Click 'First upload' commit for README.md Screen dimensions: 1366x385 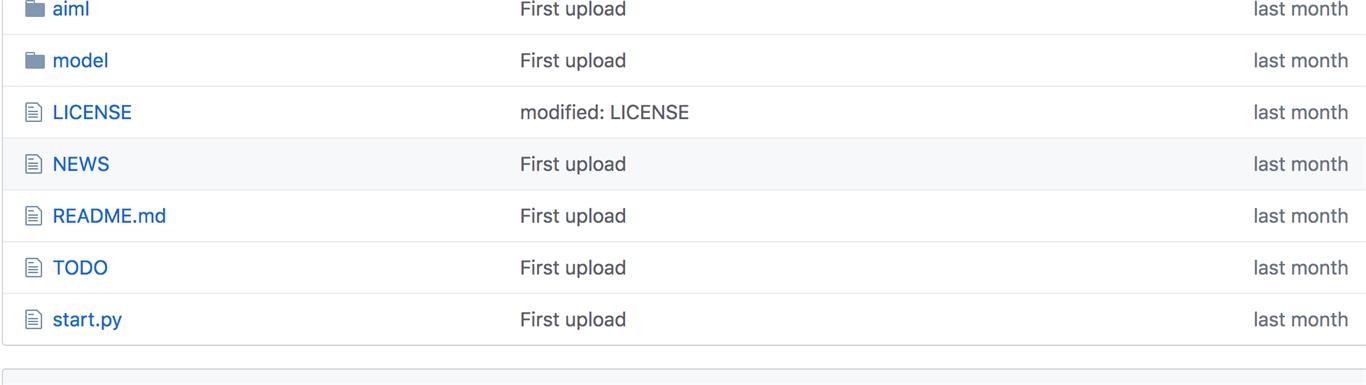click(x=573, y=216)
